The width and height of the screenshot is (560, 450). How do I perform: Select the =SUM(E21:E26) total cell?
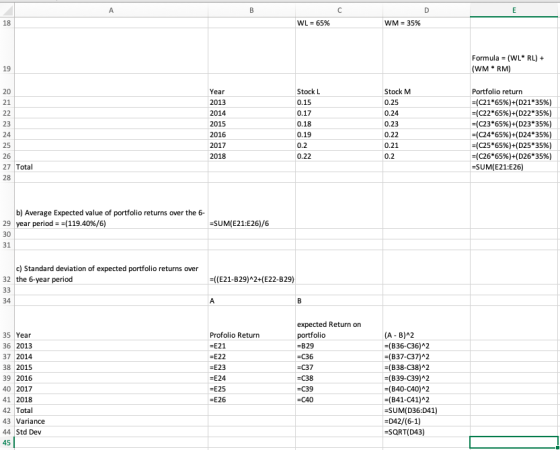click(x=515, y=167)
